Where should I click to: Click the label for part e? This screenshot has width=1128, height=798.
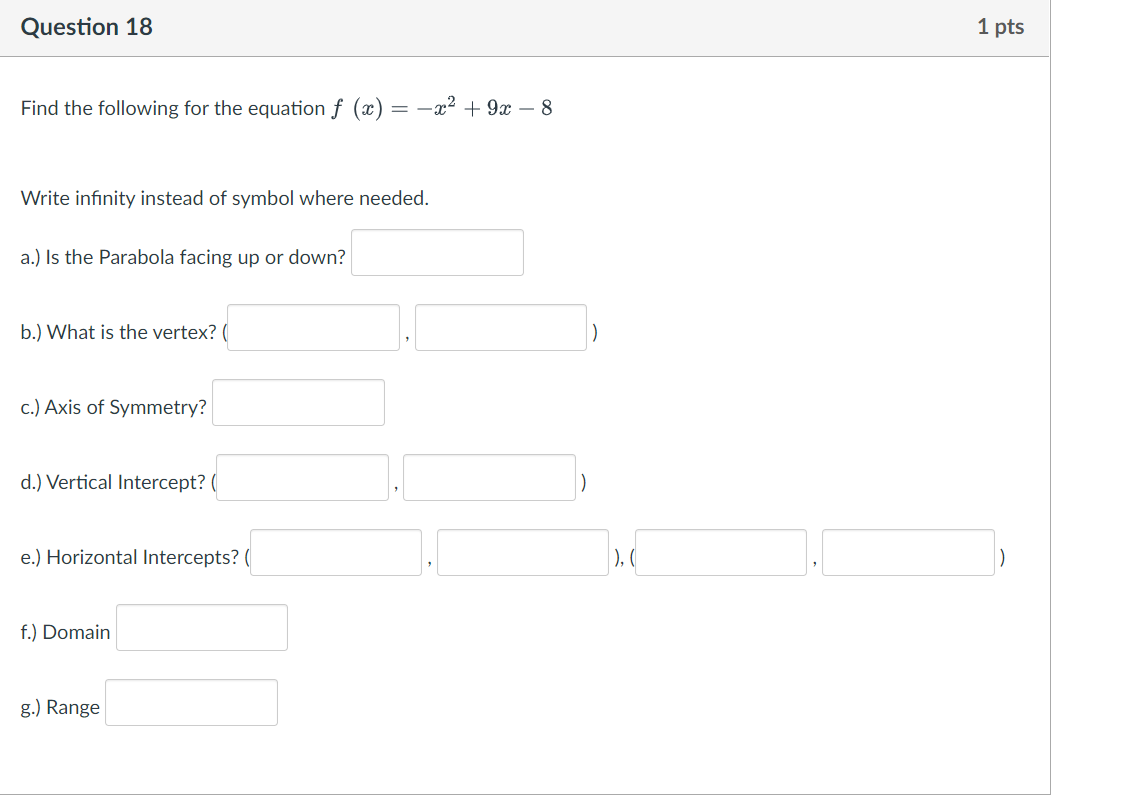pyautogui.click(x=133, y=557)
